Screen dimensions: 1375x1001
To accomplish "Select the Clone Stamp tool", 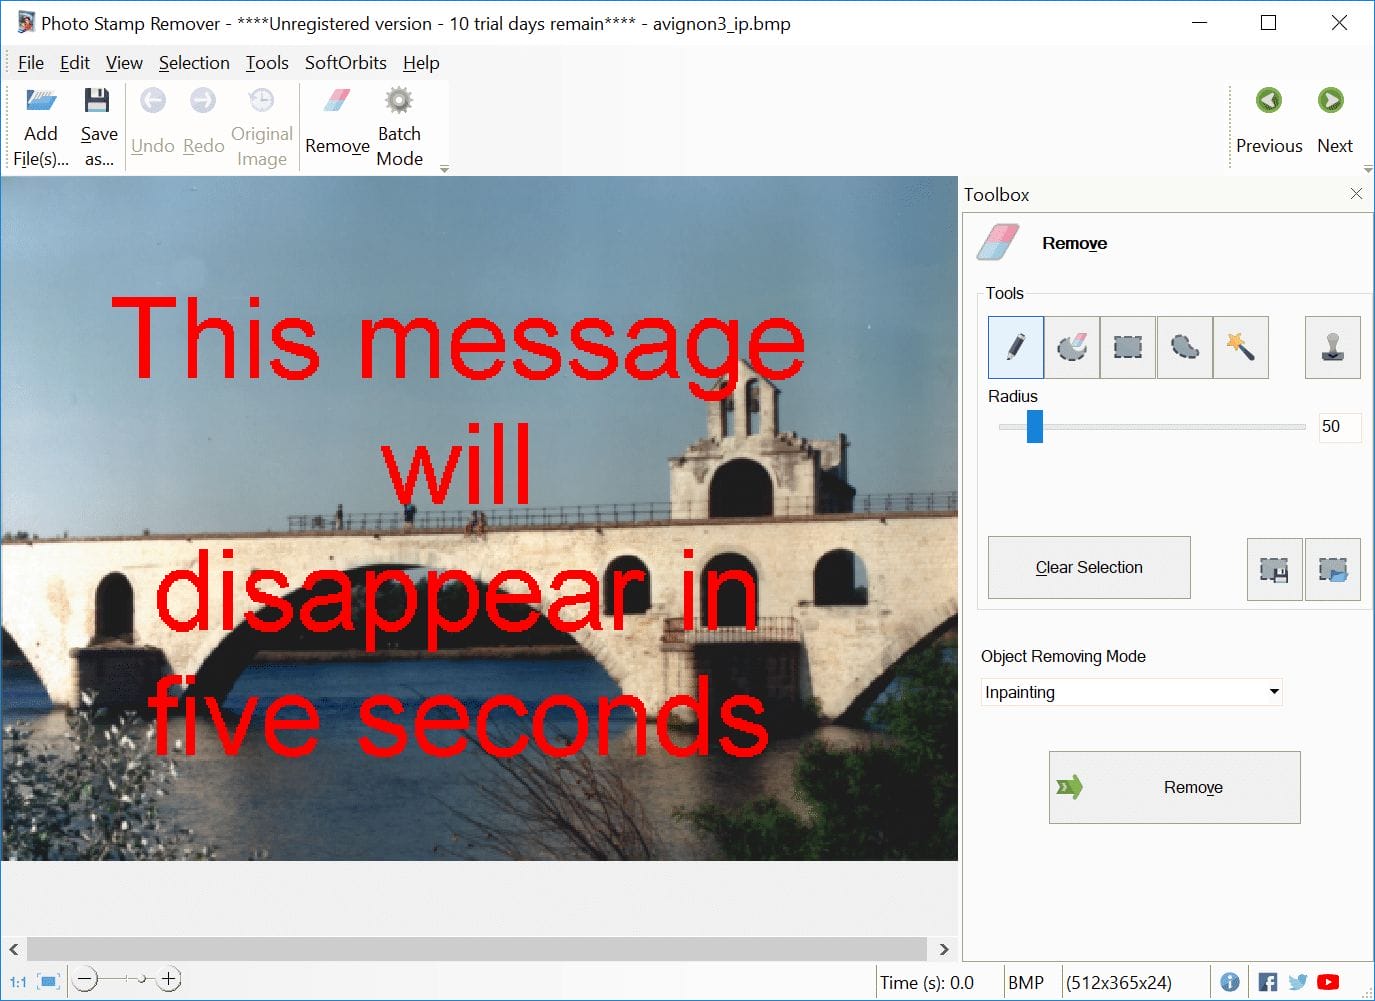I will click(1332, 347).
